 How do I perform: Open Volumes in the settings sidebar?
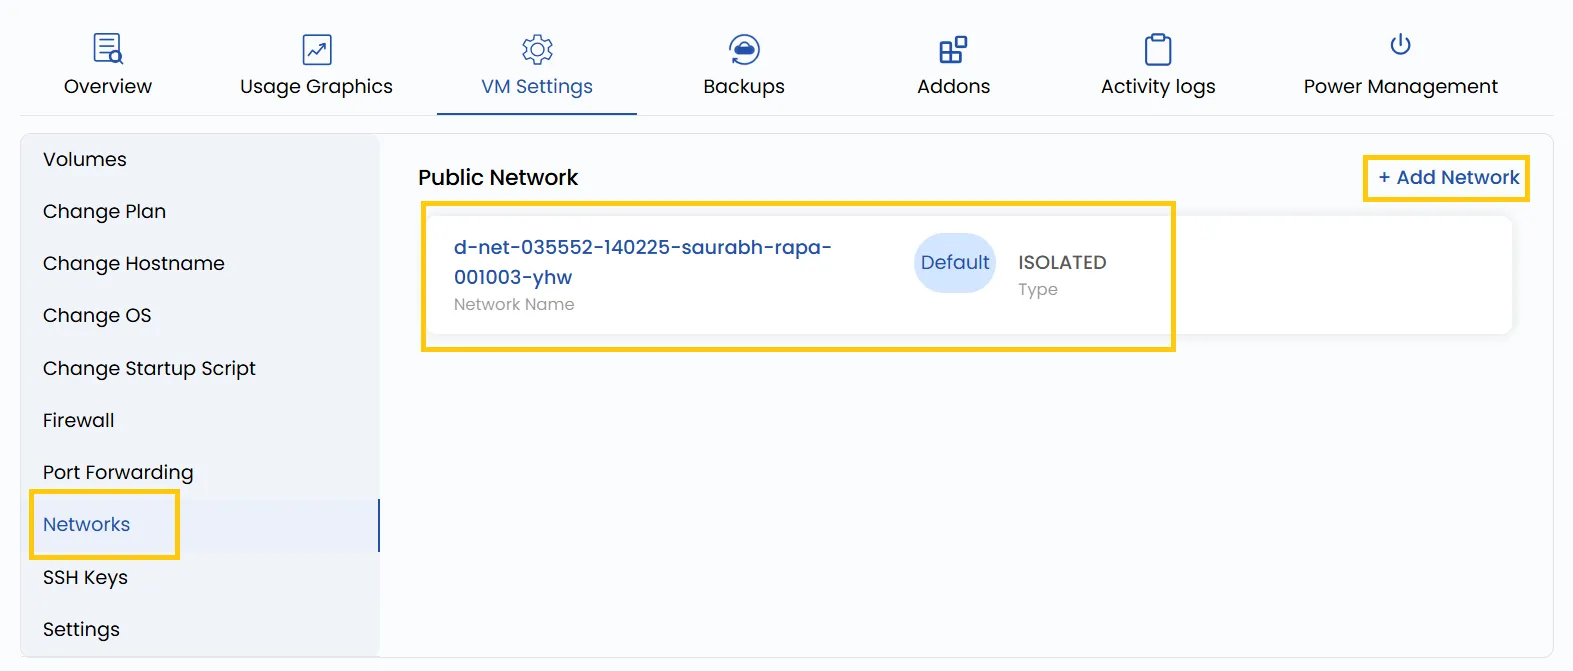(x=85, y=160)
